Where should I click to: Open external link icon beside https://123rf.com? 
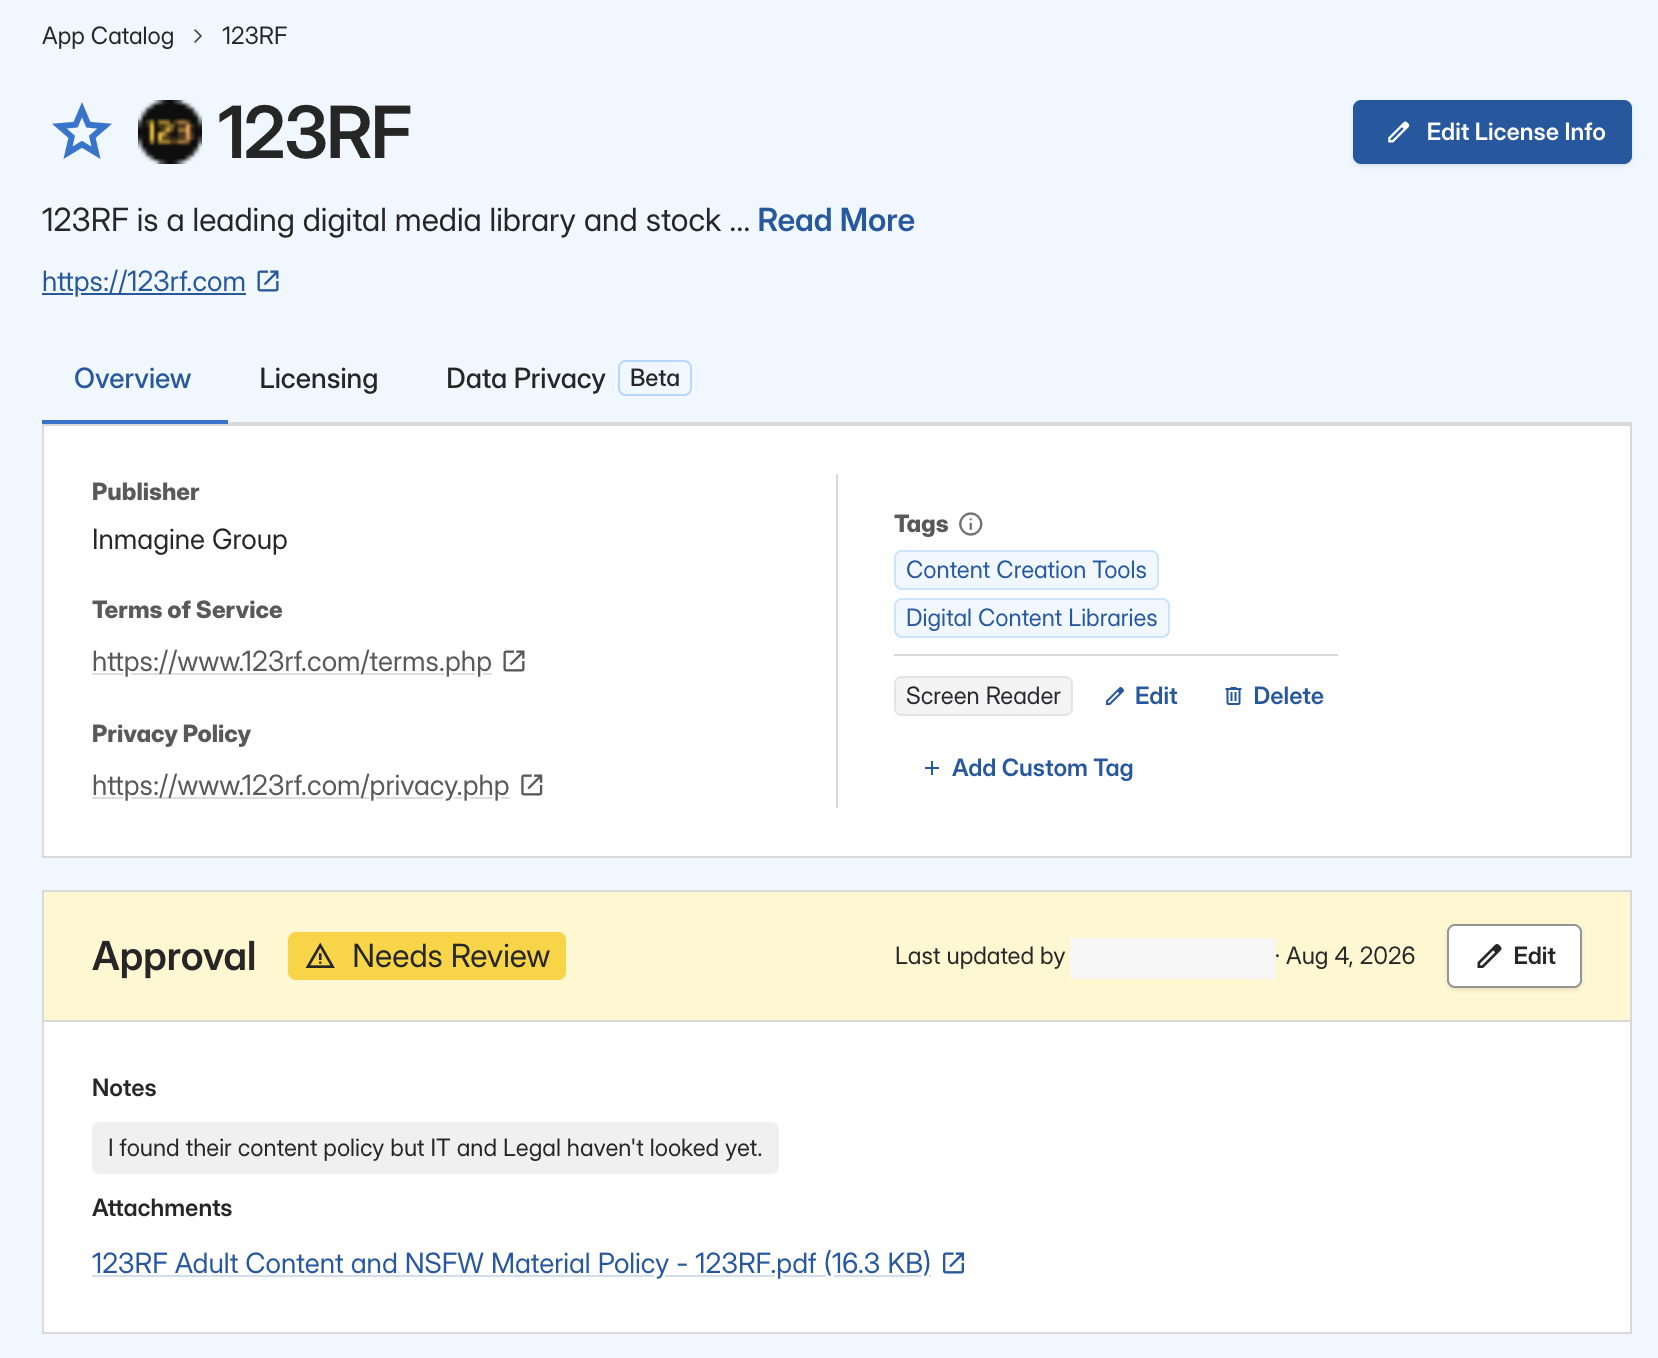pyautogui.click(x=268, y=281)
